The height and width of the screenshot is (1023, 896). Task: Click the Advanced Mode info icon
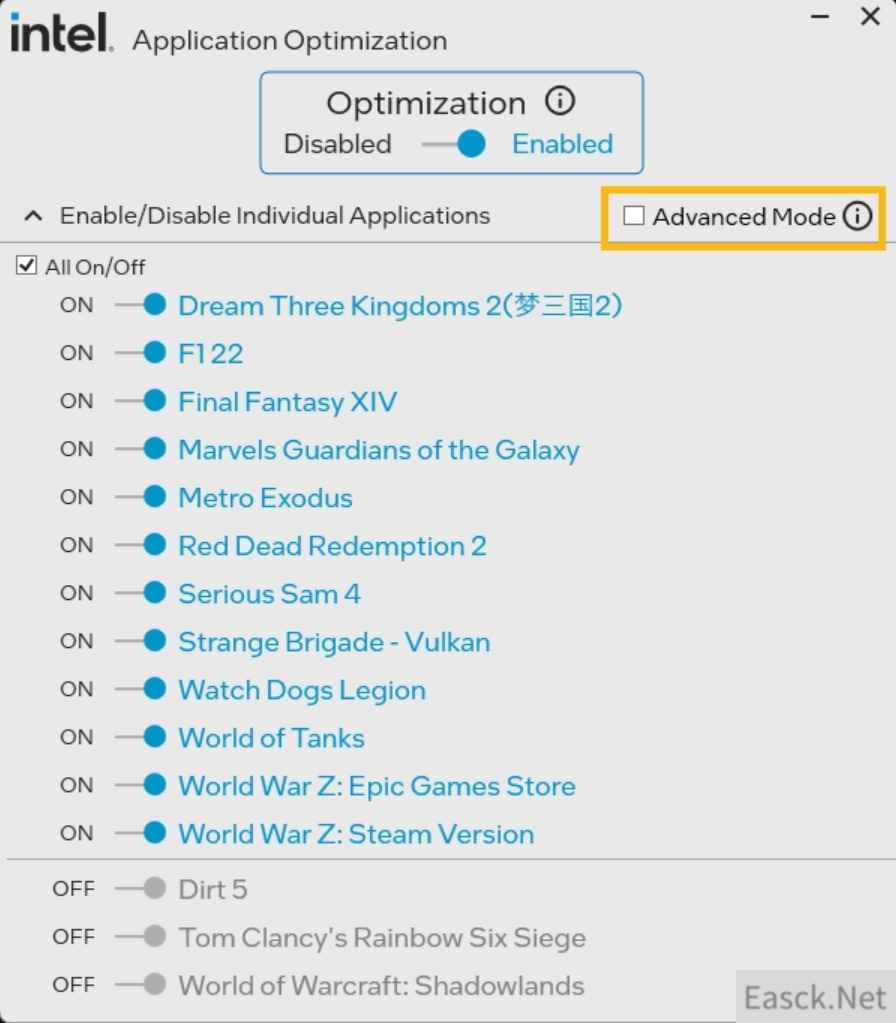(857, 216)
